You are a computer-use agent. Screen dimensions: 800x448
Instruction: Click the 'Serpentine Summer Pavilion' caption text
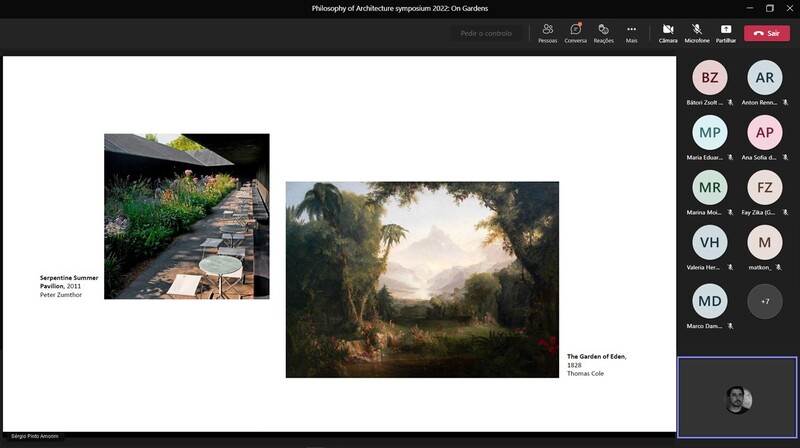click(69, 282)
